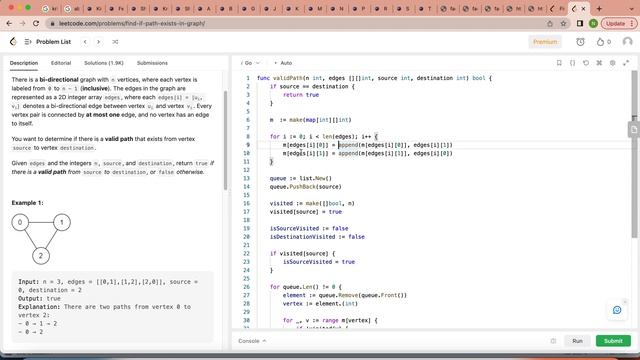The height and width of the screenshot is (360, 640).
Task: Switch to the Editorial tab
Action: pos(61,63)
